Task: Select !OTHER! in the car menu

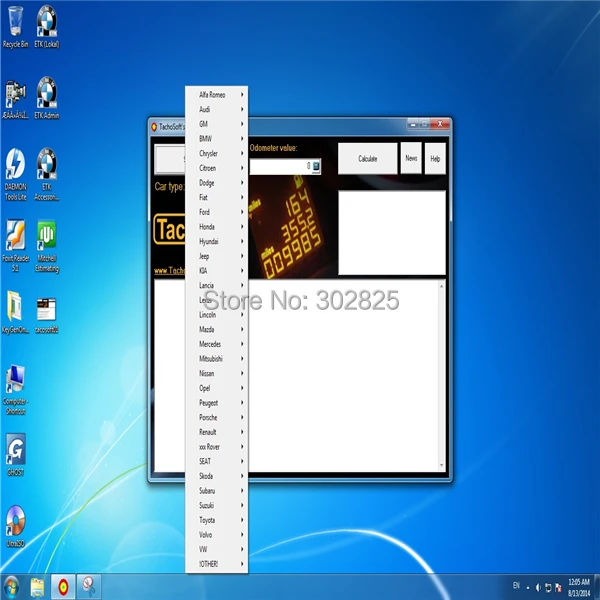Action: point(217,564)
